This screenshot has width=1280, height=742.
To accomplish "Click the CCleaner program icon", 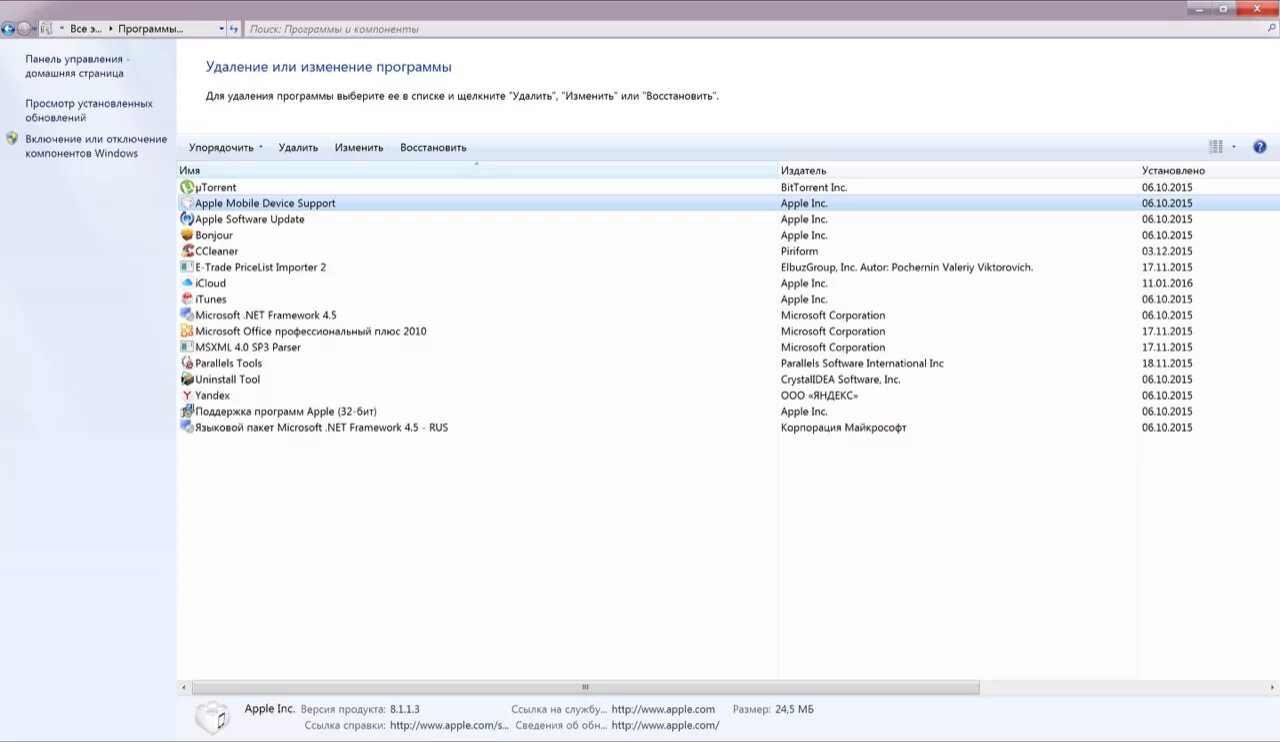I will pos(187,251).
